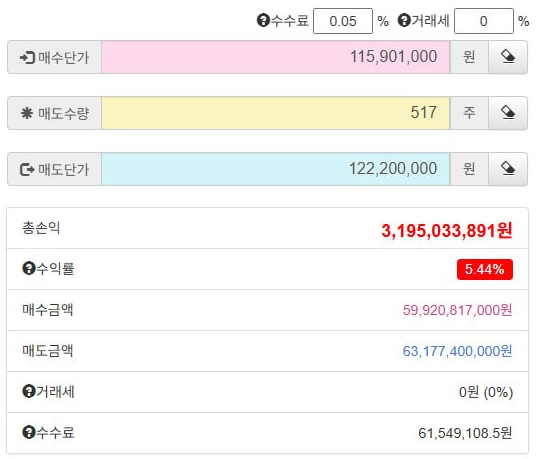Click the 원 unit label beside 매수단가
Screen dimensions: 542x459
click(x=469, y=57)
